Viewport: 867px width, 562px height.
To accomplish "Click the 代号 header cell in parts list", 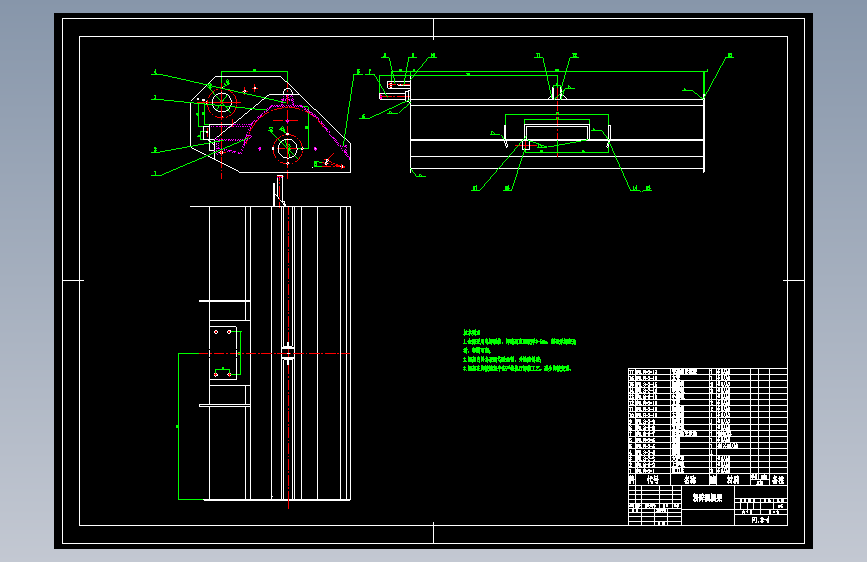I will coord(653,480).
